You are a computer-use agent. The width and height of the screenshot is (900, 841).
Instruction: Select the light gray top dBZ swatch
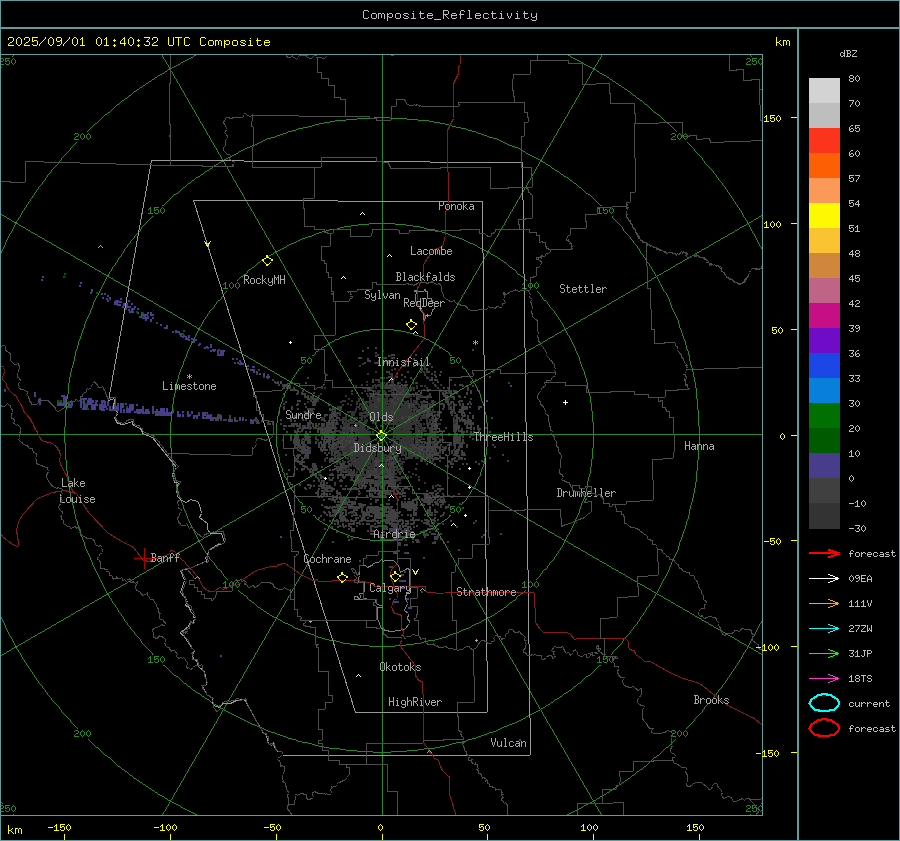pos(824,91)
